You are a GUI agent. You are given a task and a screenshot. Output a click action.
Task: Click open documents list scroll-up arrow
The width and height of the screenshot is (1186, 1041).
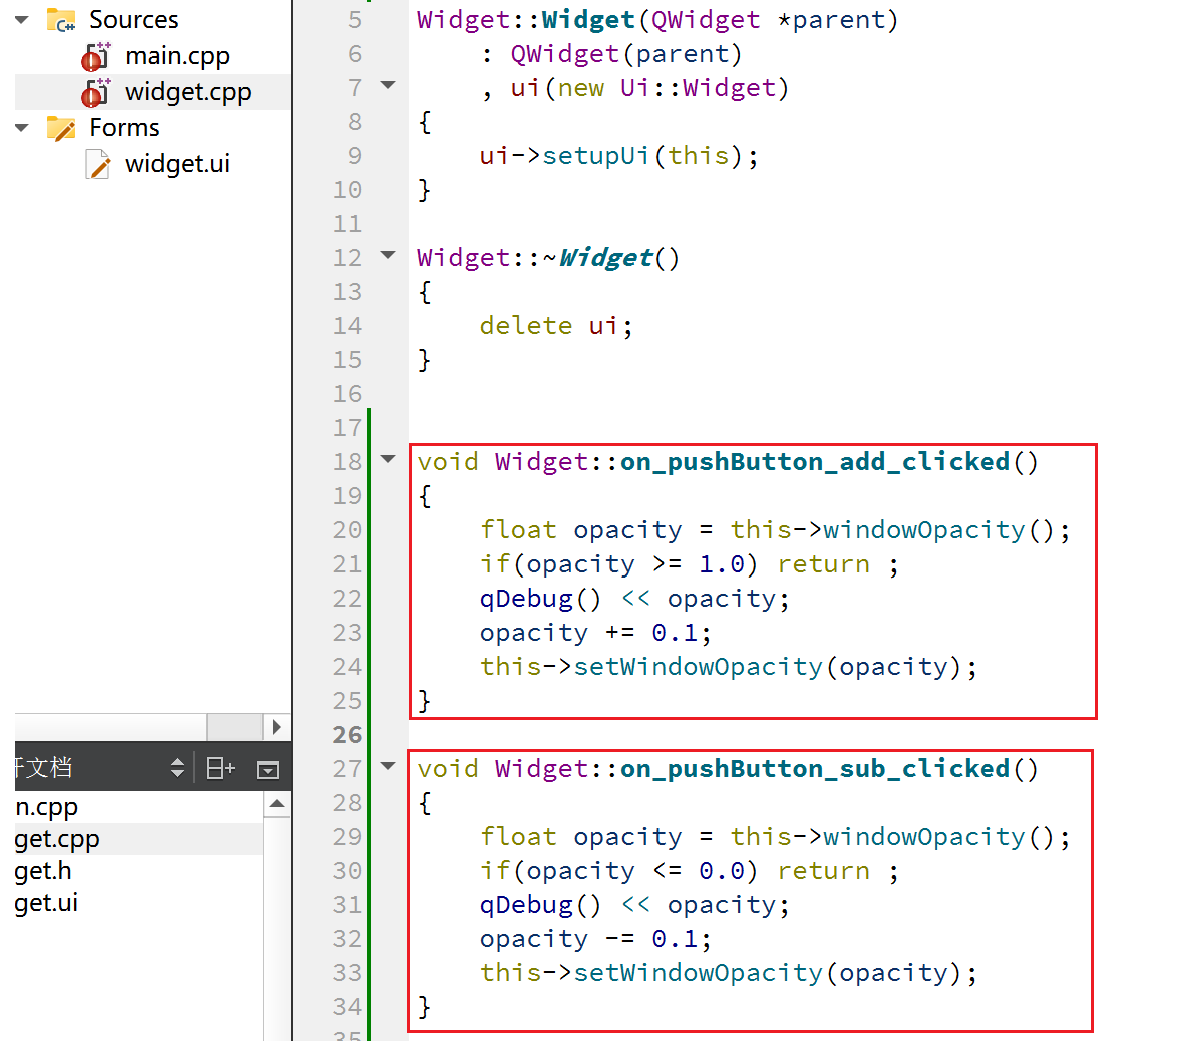tap(277, 804)
